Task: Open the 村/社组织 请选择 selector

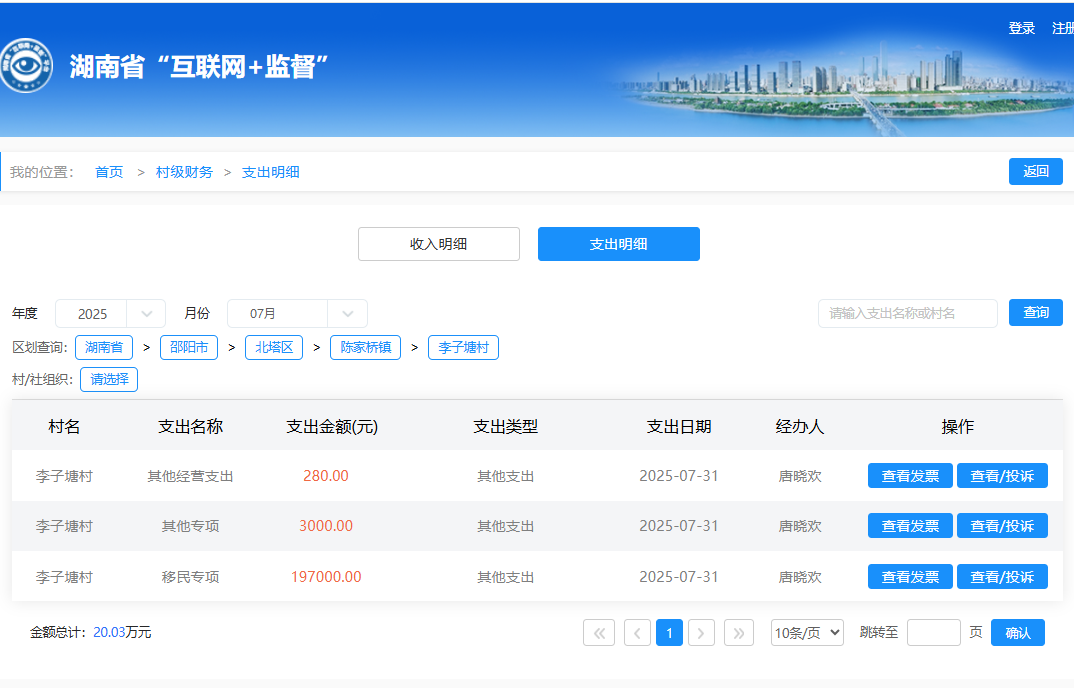Action: (109, 380)
